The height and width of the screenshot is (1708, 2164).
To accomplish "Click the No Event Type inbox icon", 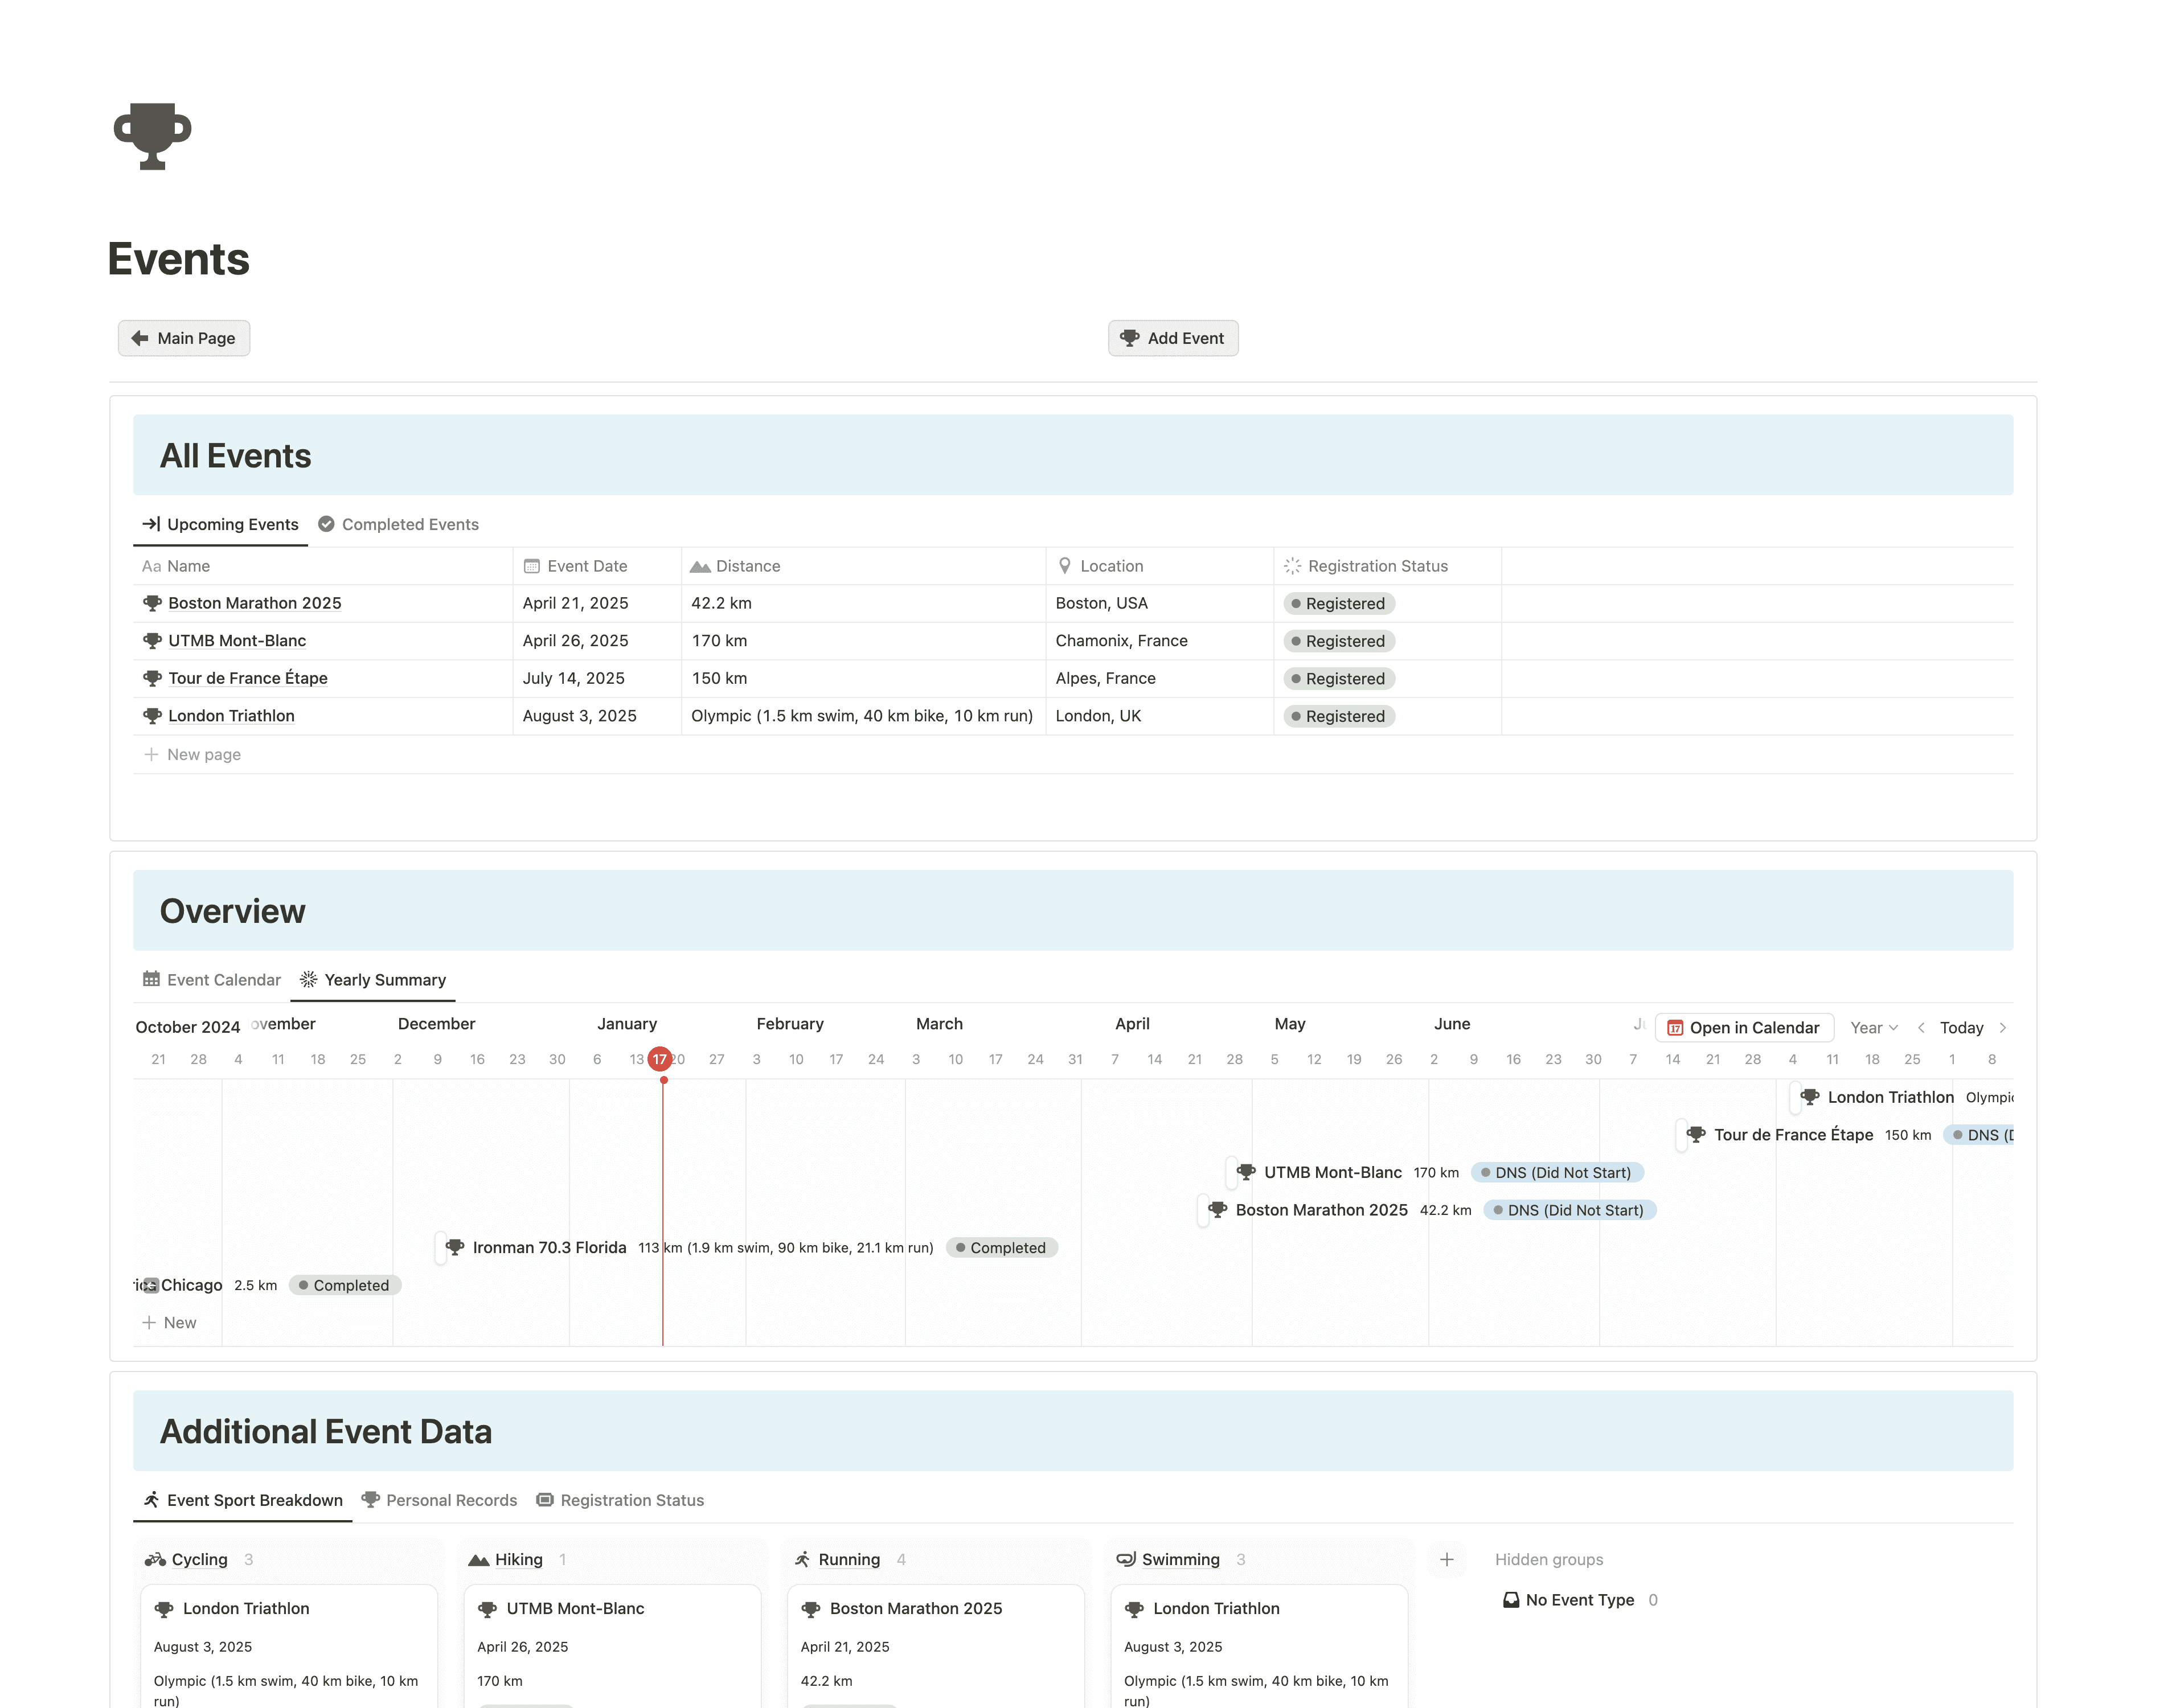I will pyautogui.click(x=1511, y=1600).
